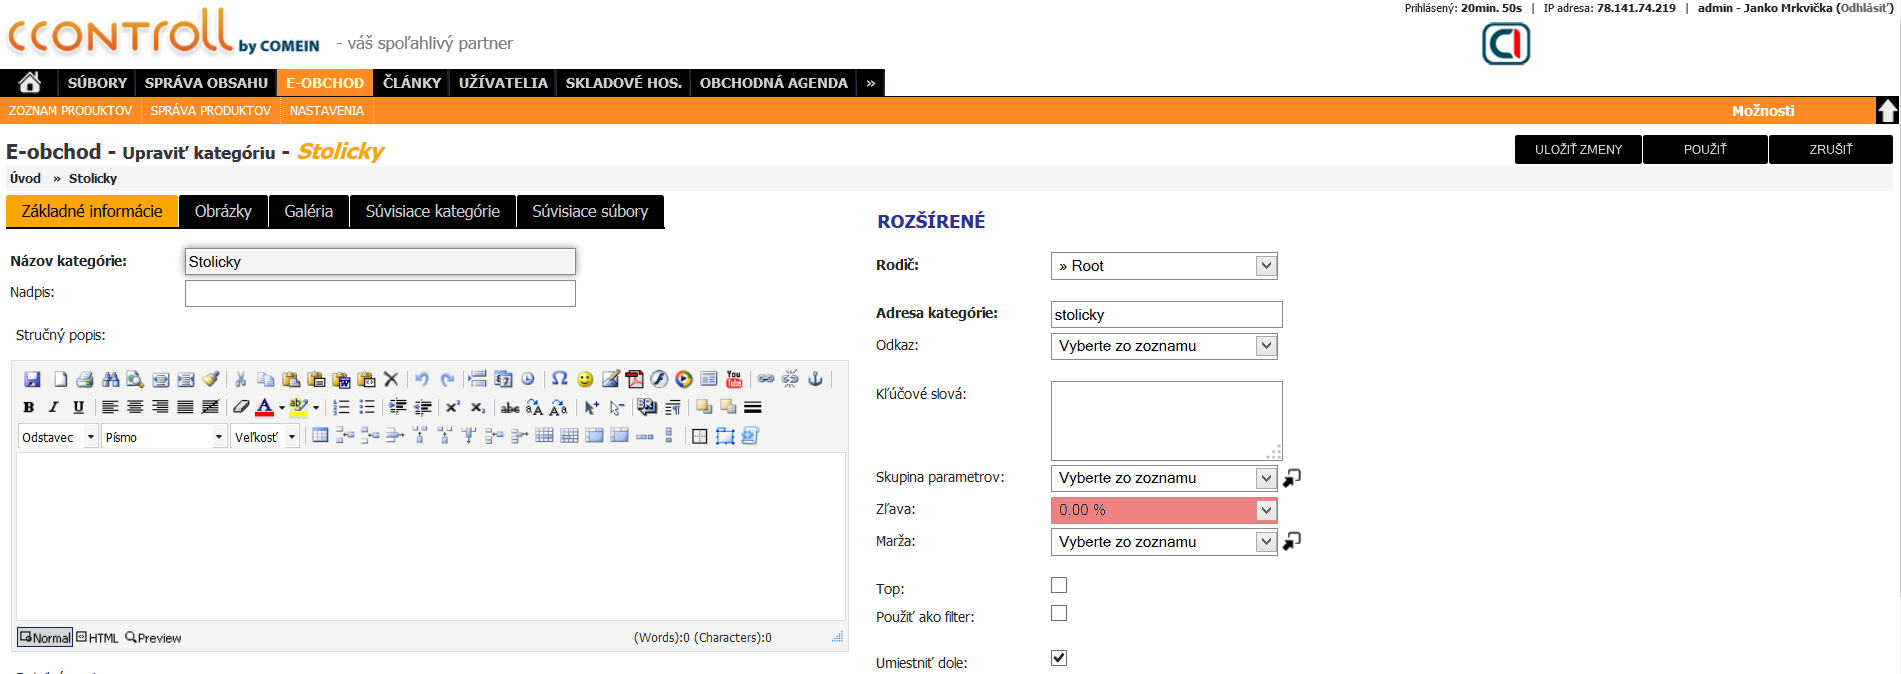
Task: Open the SKLADOVÉ HOS. menu
Action: pos(623,83)
